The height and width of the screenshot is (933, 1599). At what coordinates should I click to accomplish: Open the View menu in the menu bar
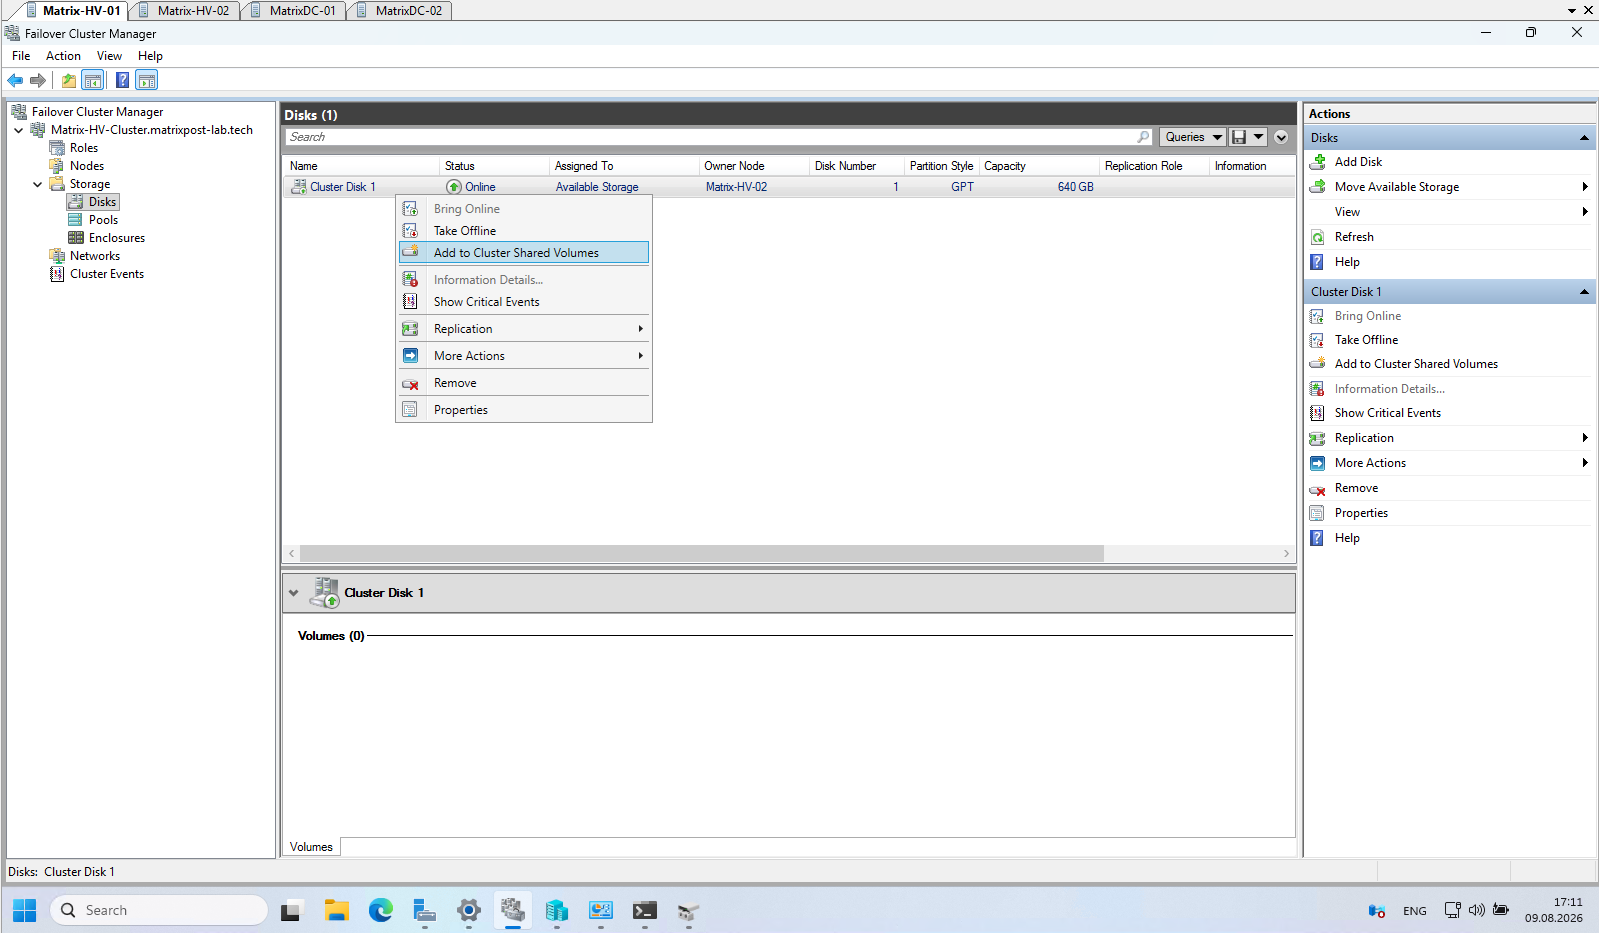click(x=109, y=56)
